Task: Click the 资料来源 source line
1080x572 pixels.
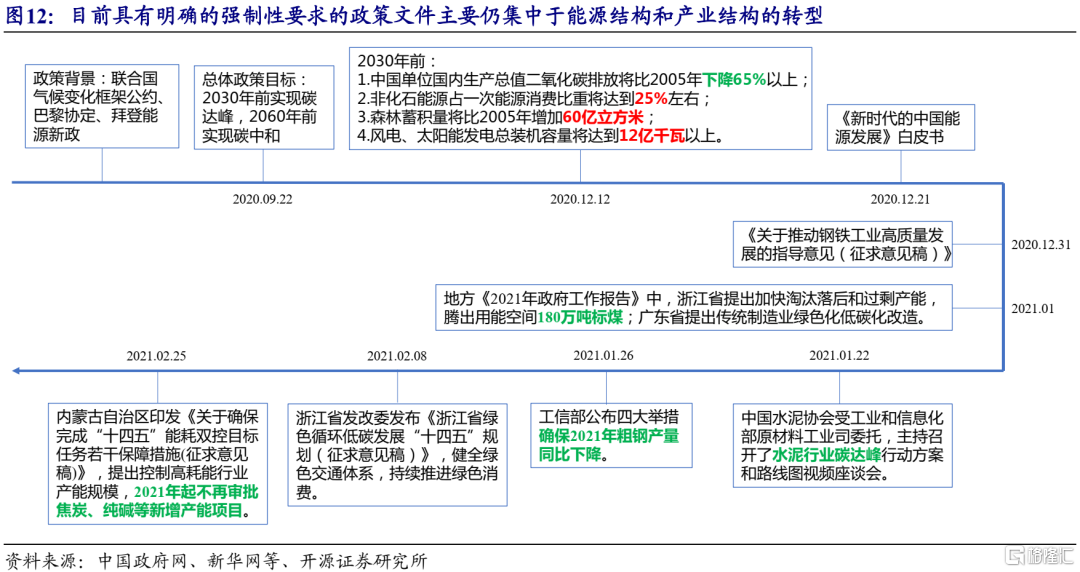Action: pos(216,557)
